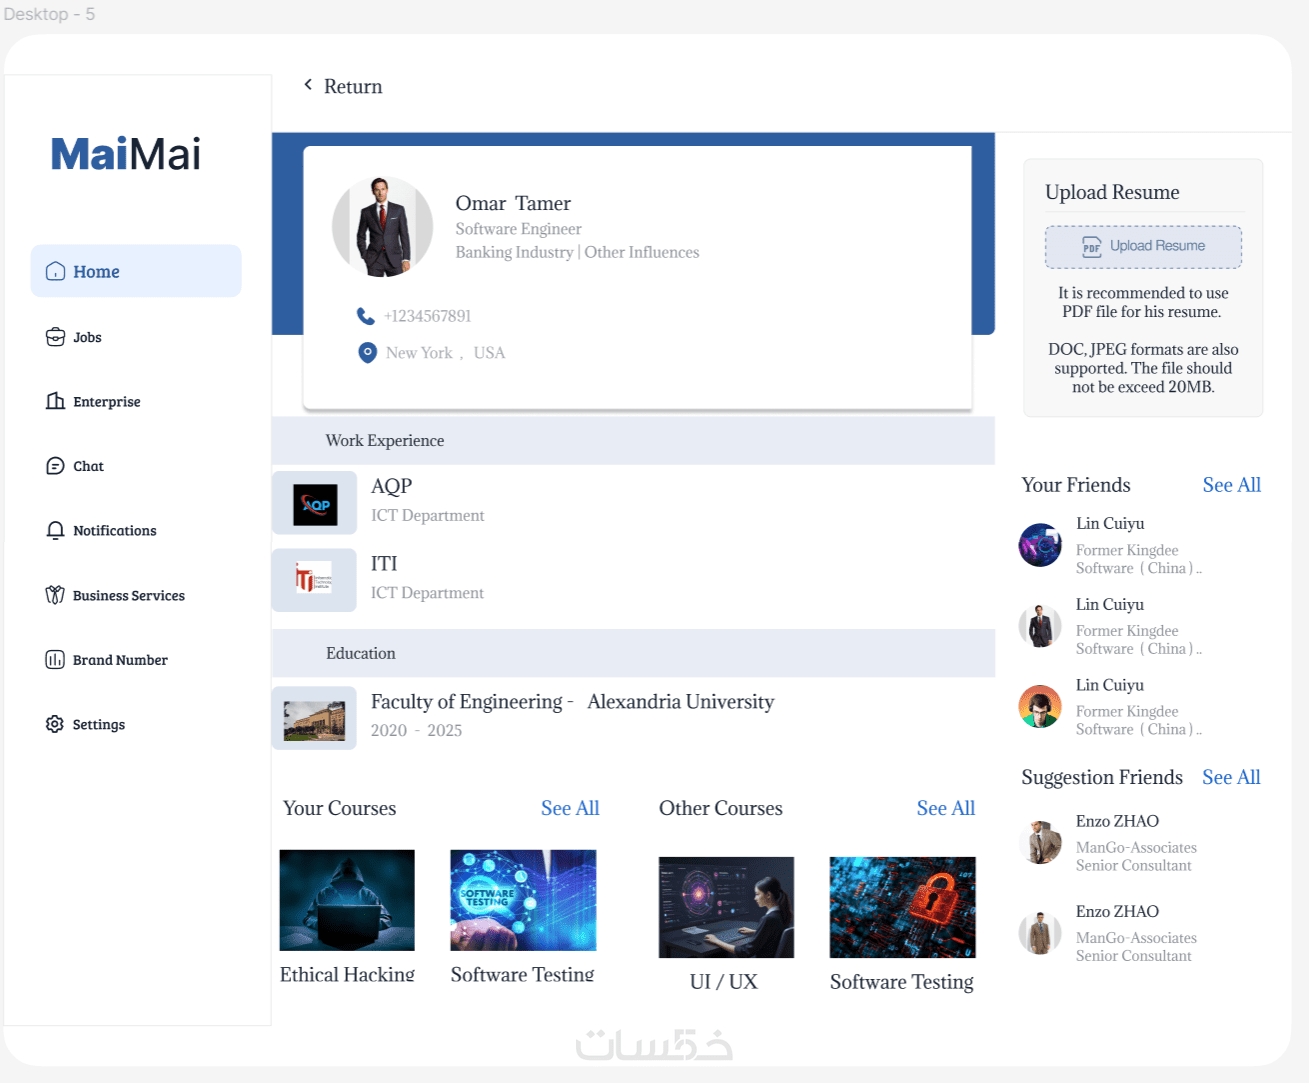Click the 20MB file size note
Screen dimensions: 1309x1083
click(x=1143, y=368)
